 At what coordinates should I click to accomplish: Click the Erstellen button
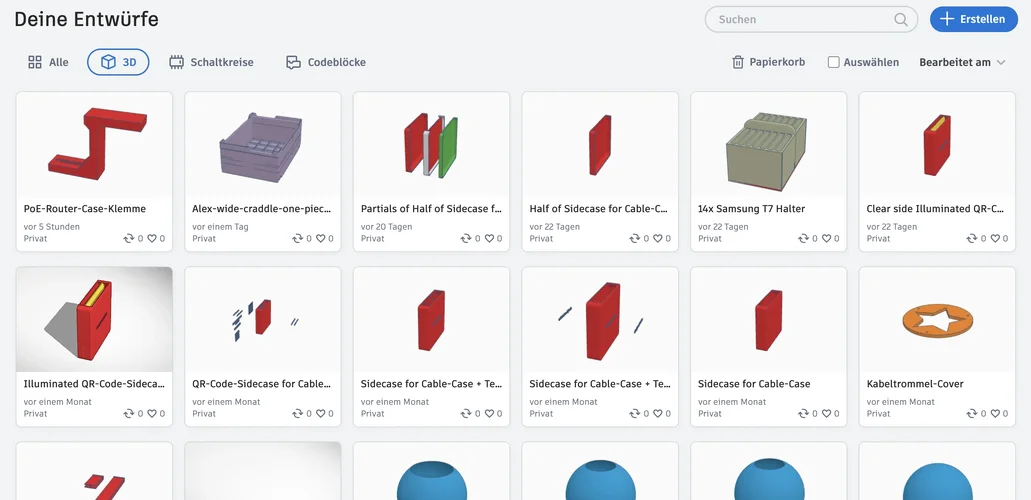click(973, 19)
